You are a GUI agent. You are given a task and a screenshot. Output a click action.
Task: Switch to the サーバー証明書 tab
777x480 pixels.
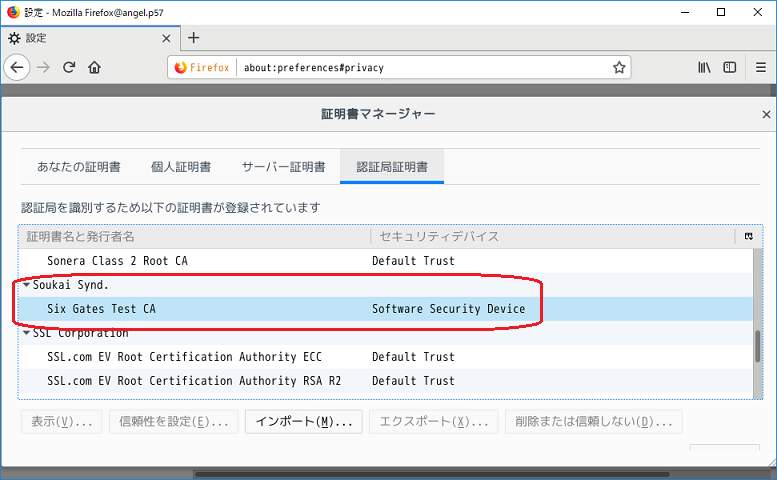click(x=283, y=167)
